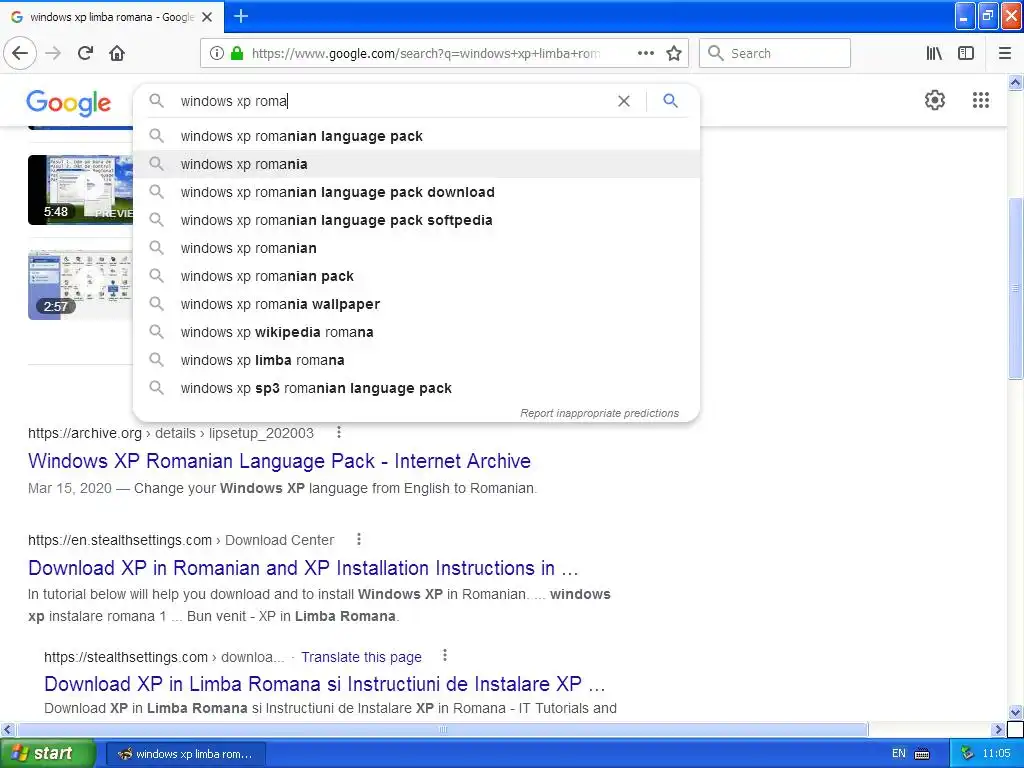Open 'Windows XP Romanian Language Pack - Internet Archive'
This screenshot has height=768, width=1024.
(280, 461)
